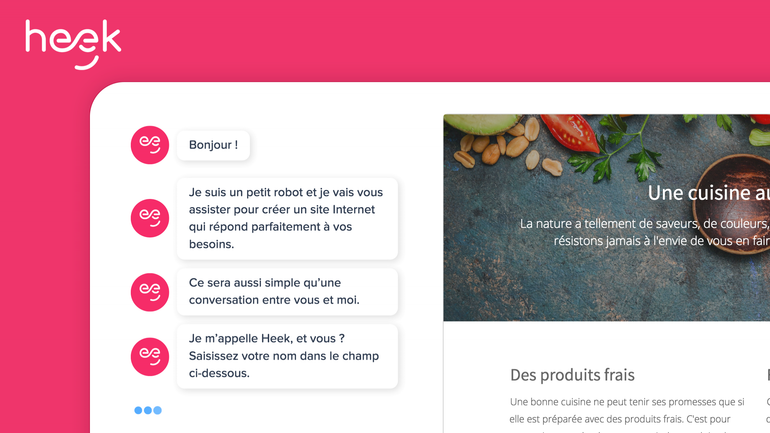The width and height of the screenshot is (770, 433).
Task: Click the wooden bowl in the hero image
Action: [733, 204]
